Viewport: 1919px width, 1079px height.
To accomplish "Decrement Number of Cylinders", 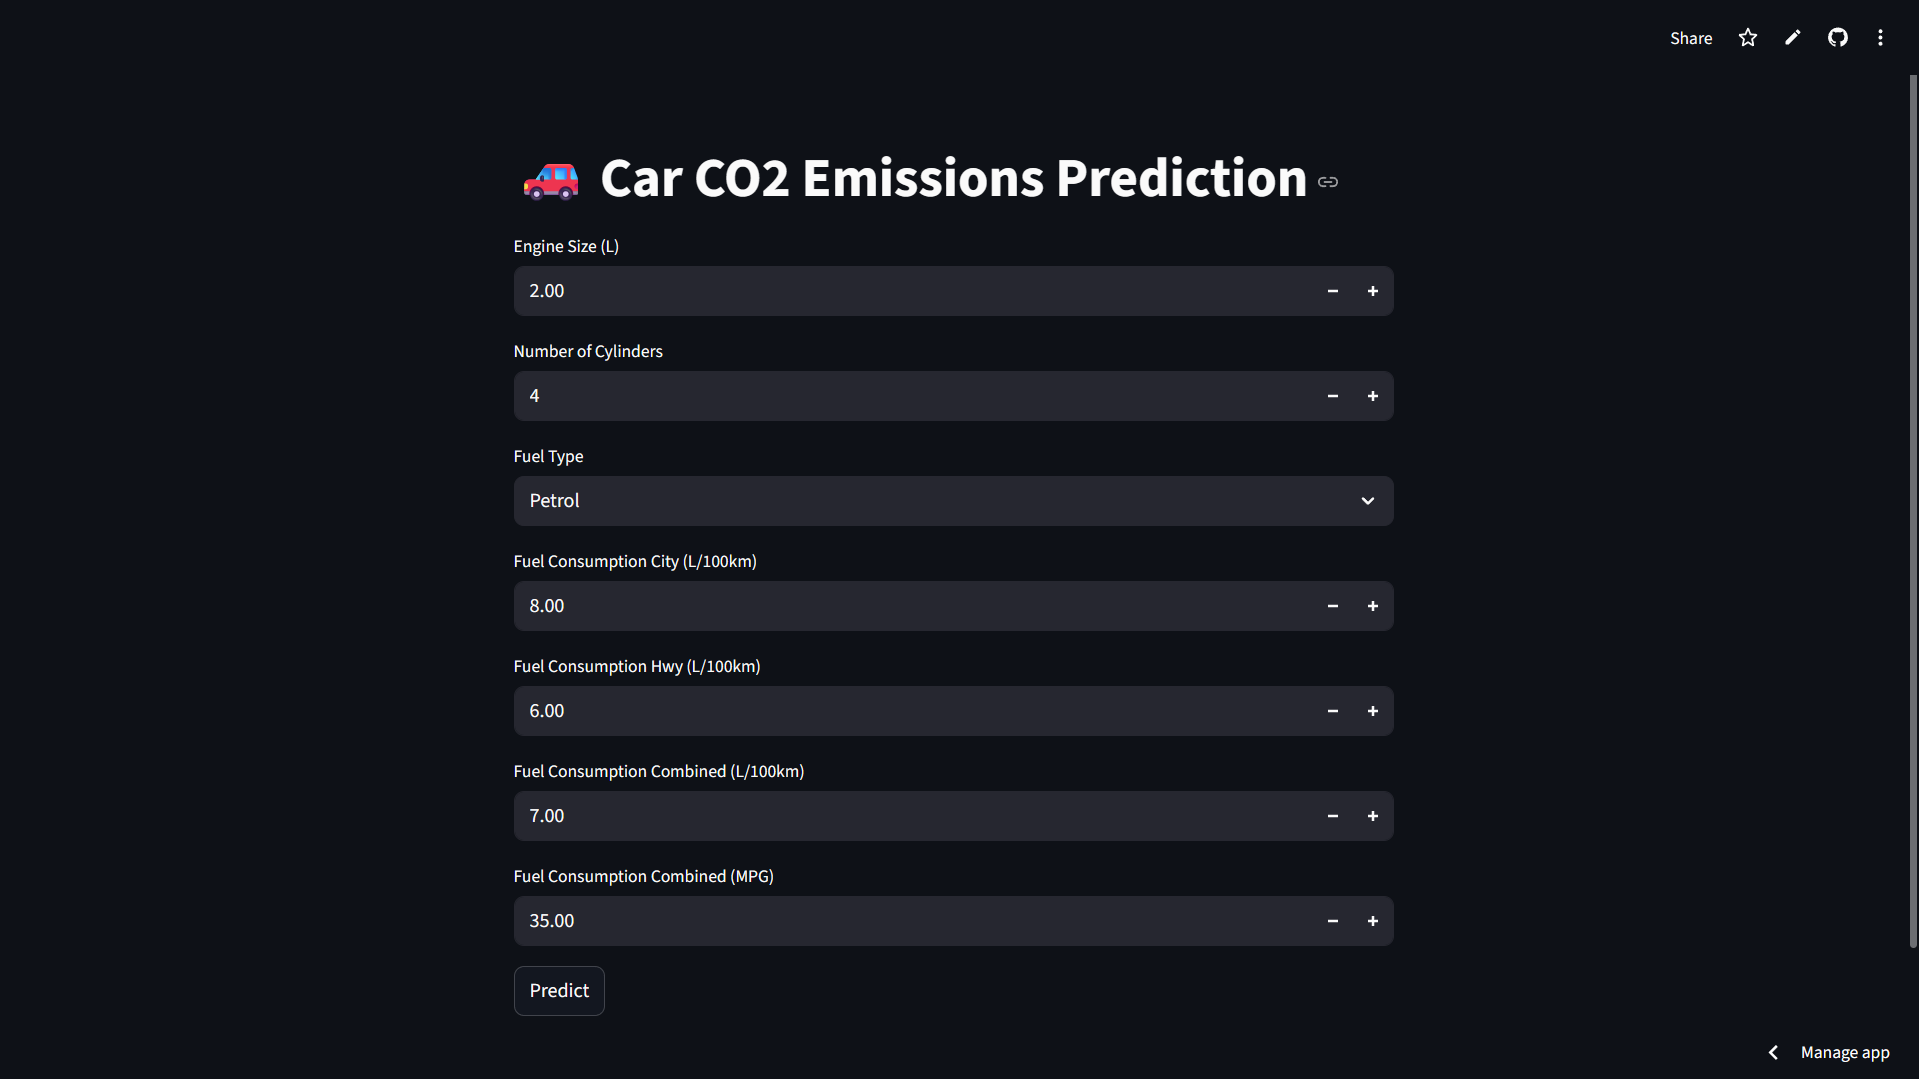I will pyautogui.click(x=1333, y=396).
